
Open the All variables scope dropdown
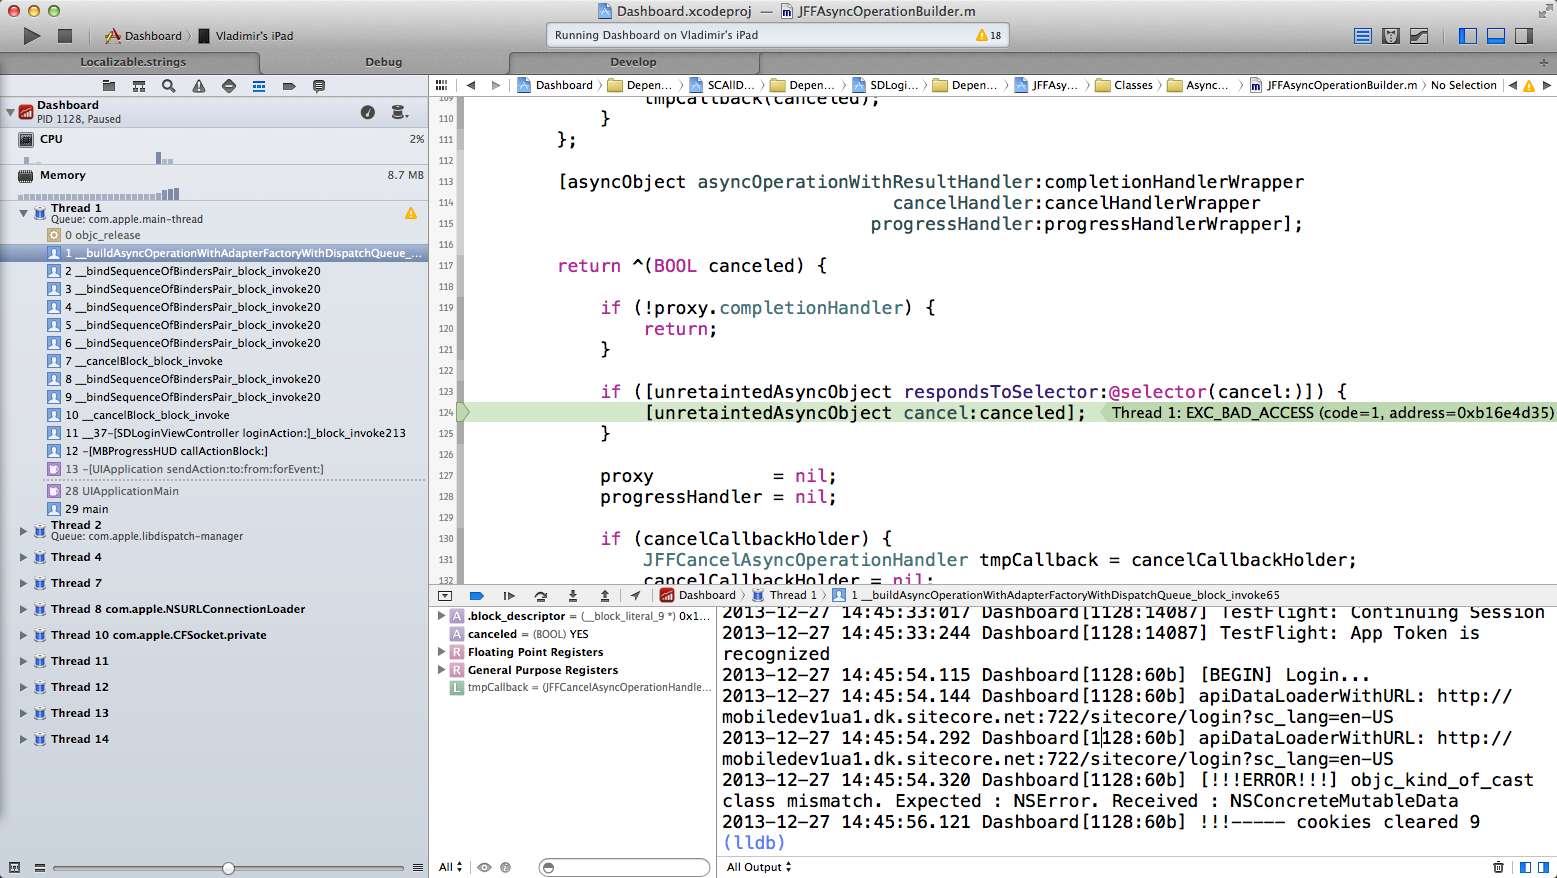coord(450,867)
